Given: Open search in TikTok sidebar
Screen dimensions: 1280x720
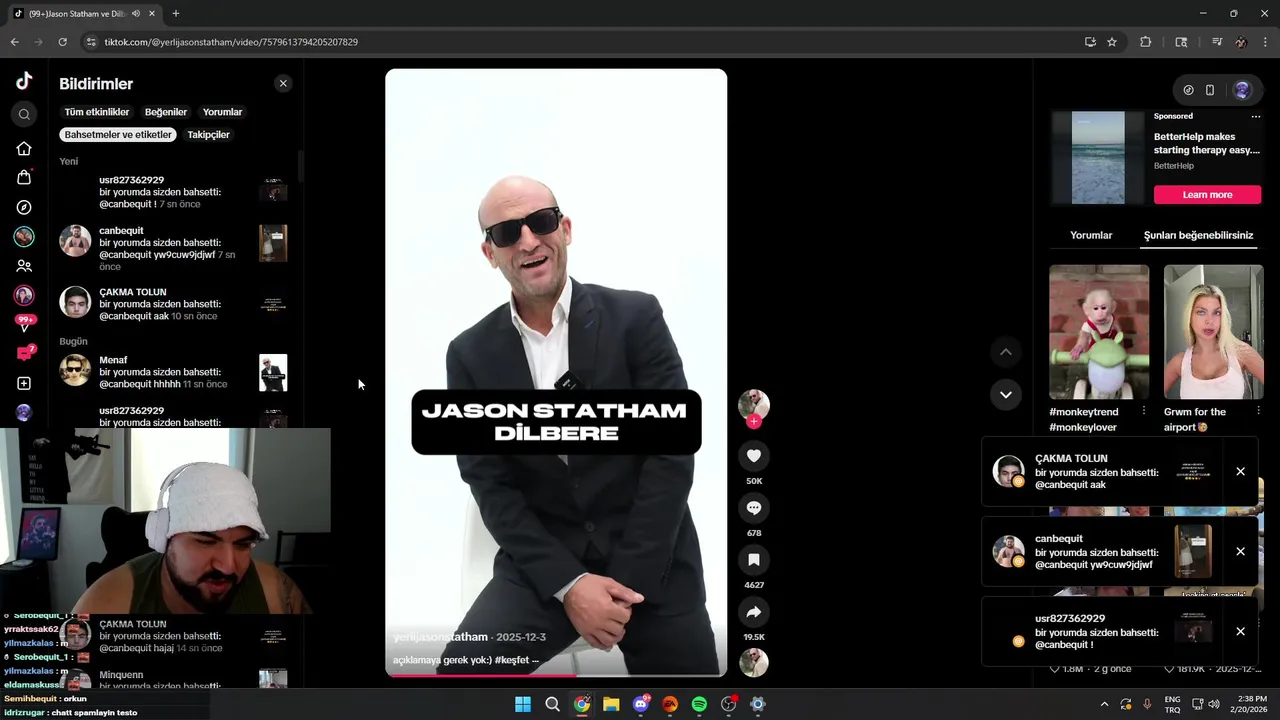Looking at the screenshot, I should [24, 114].
